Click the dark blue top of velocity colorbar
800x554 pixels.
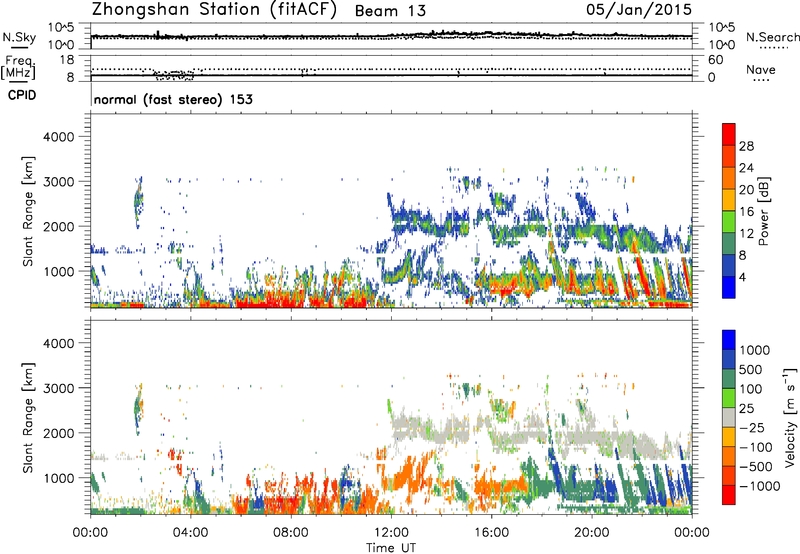[x=729, y=340]
